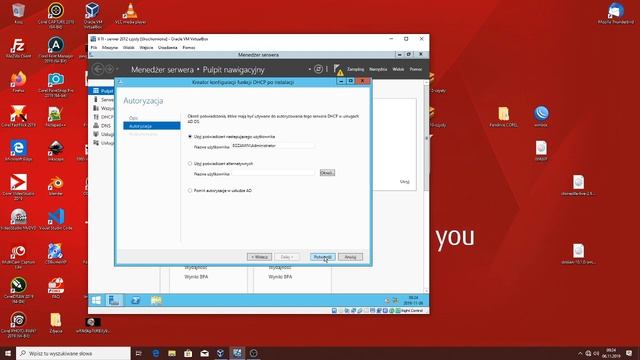Open the Widok menu in VirtualBox menu bar
This screenshot has height=360, width=640.
pyautogui.click(x=129, y=48)
